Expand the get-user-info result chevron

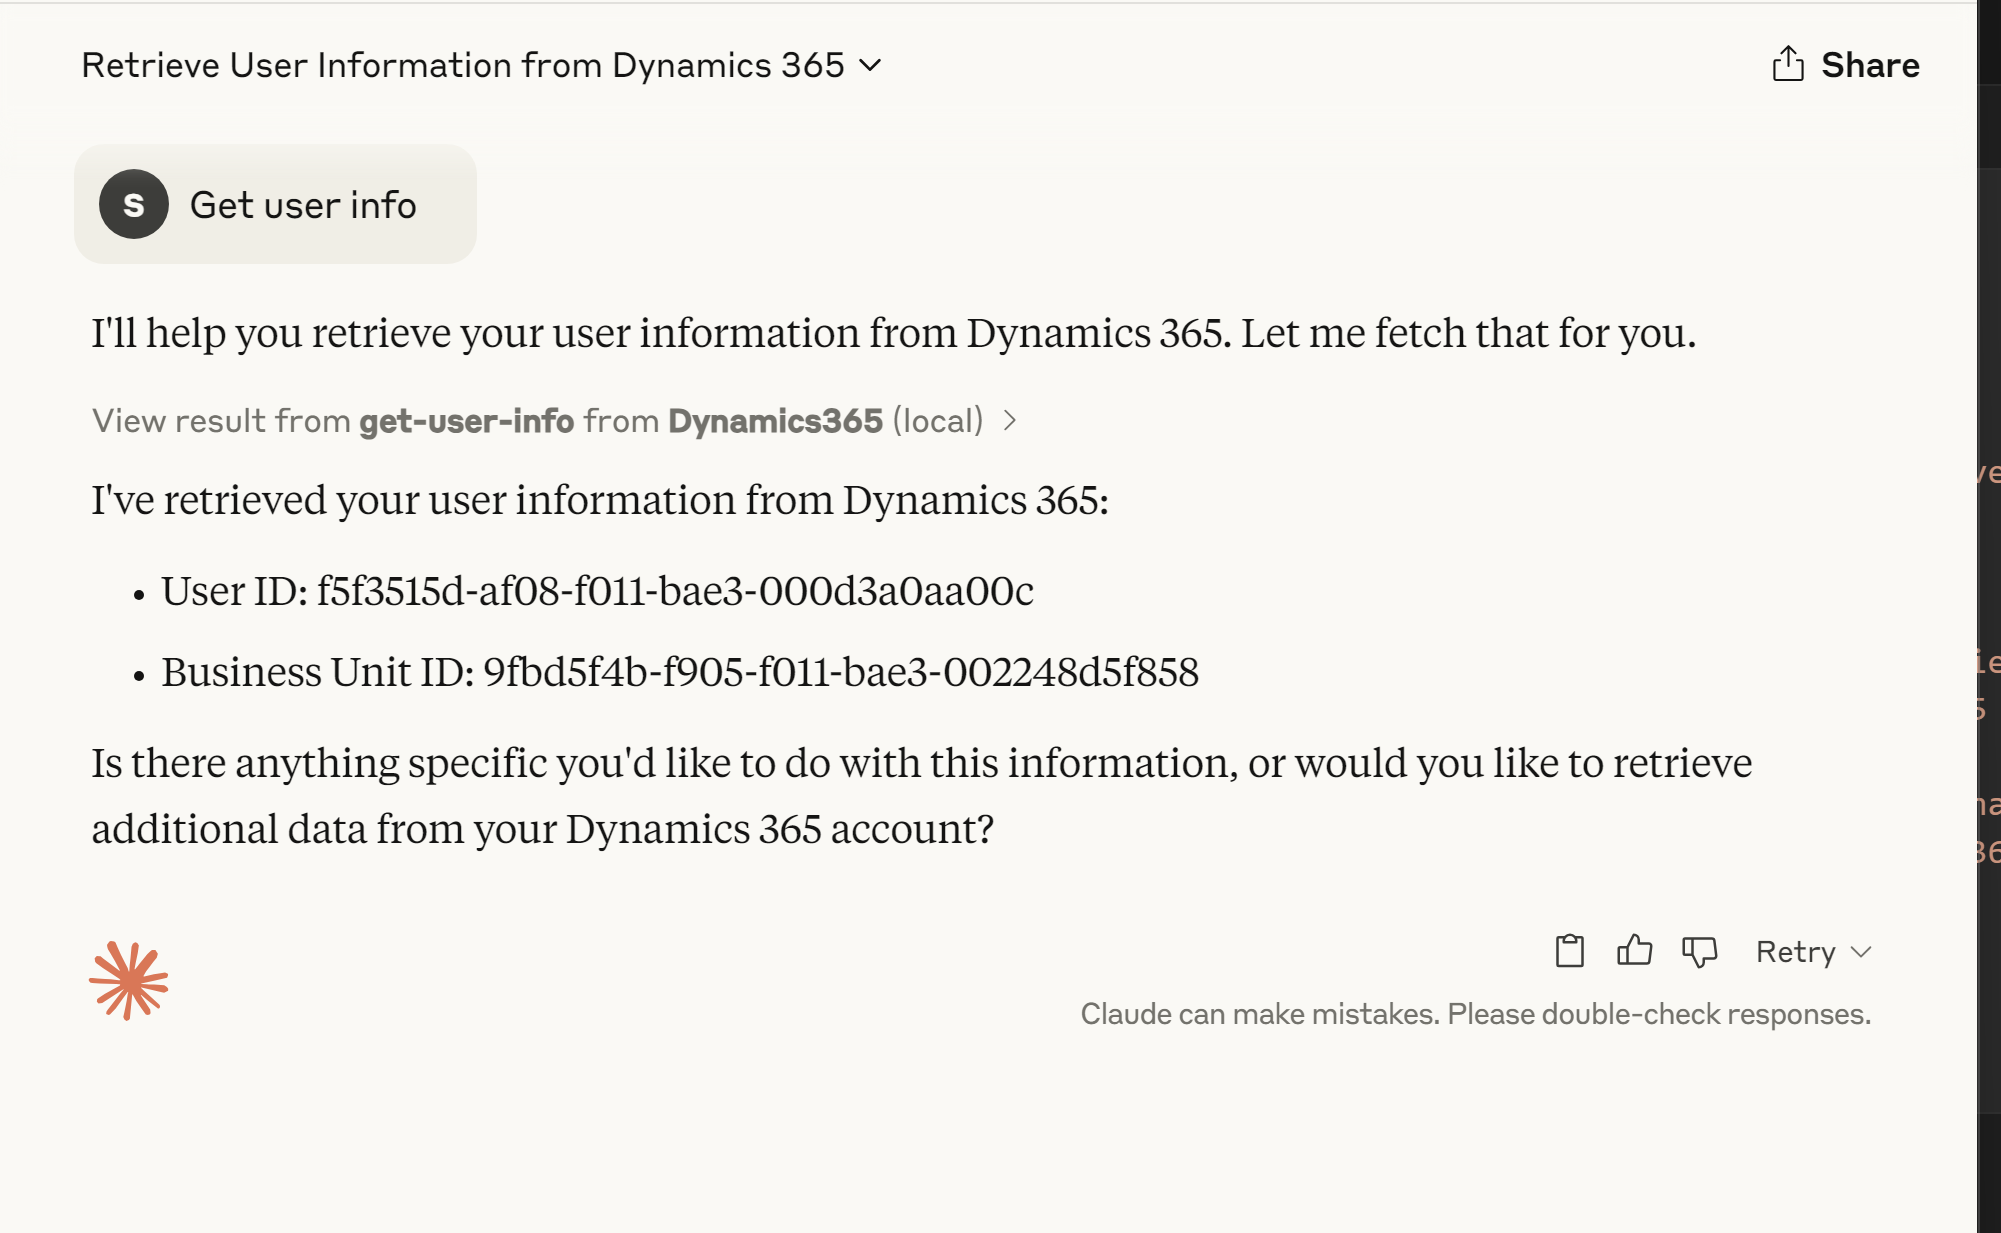[1010, 421]
